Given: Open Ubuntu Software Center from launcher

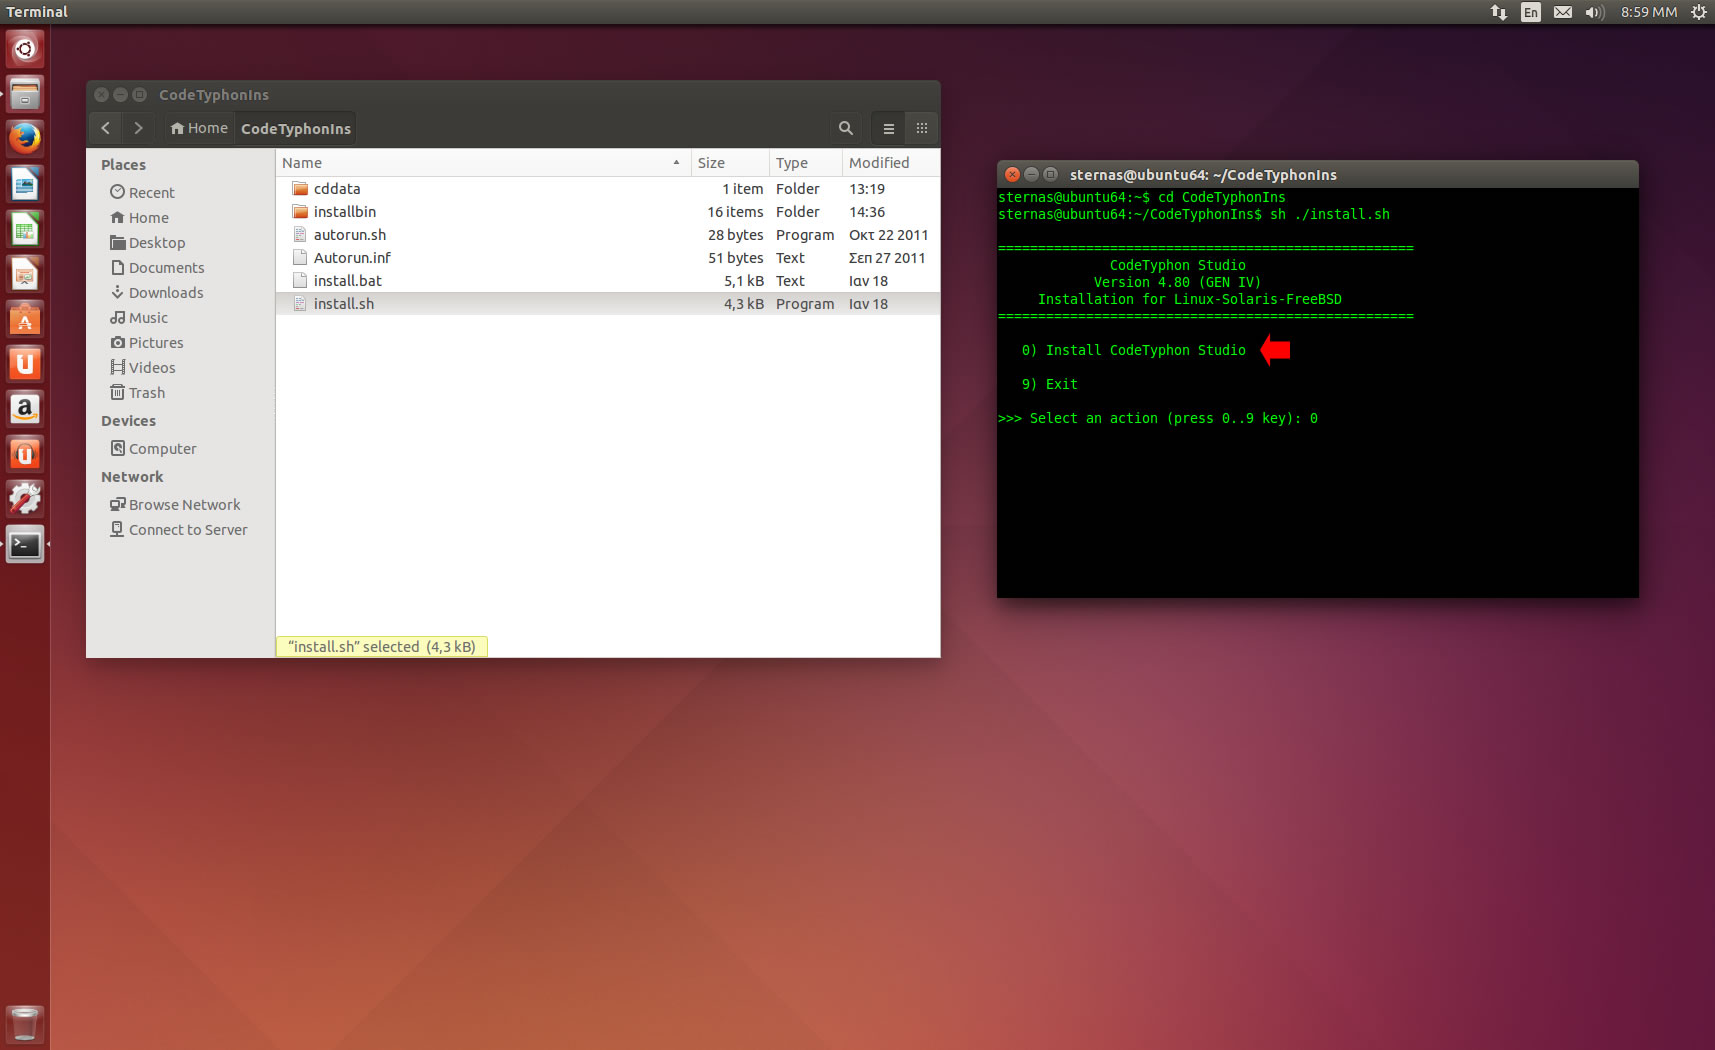Looking at the screenshot, I should click(25, 319).
